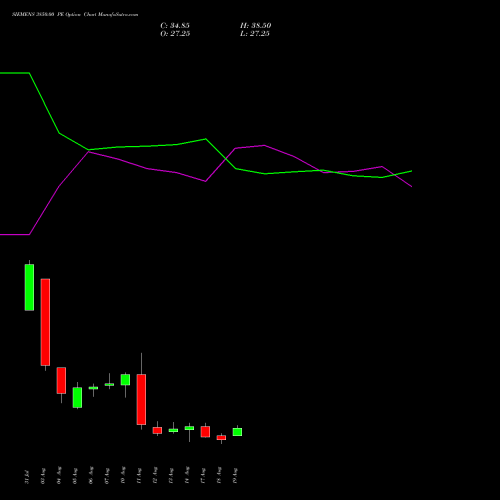
Task: Click the red 11 Aug candlestick
Action: click(x=141, y=399)
